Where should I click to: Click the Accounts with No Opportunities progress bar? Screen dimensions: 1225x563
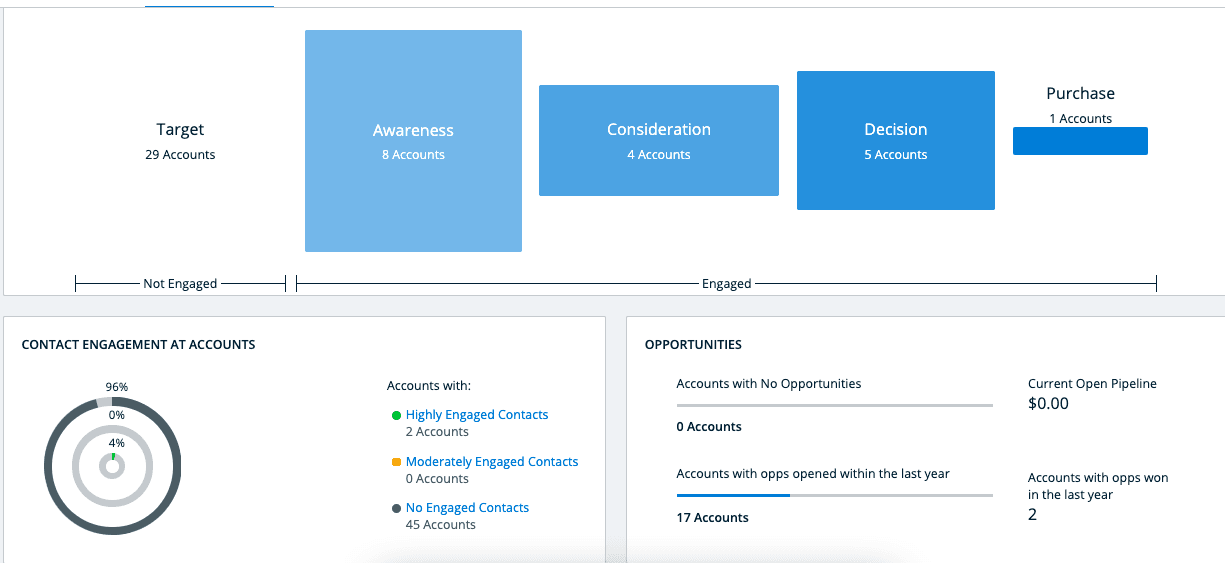coord(835,405)
